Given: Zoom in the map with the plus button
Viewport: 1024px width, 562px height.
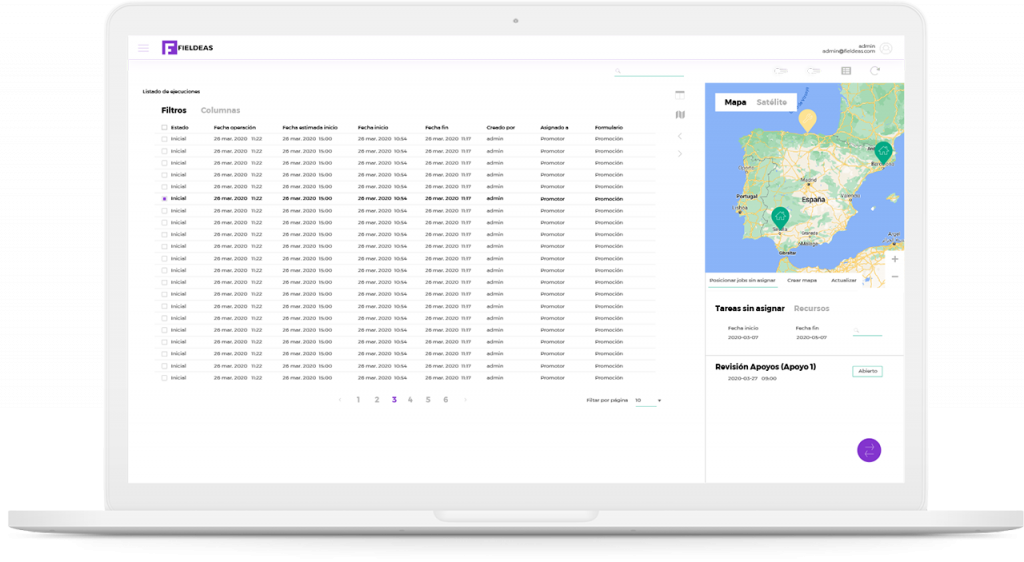Looking at the screenshot, I should click(894, 258).
